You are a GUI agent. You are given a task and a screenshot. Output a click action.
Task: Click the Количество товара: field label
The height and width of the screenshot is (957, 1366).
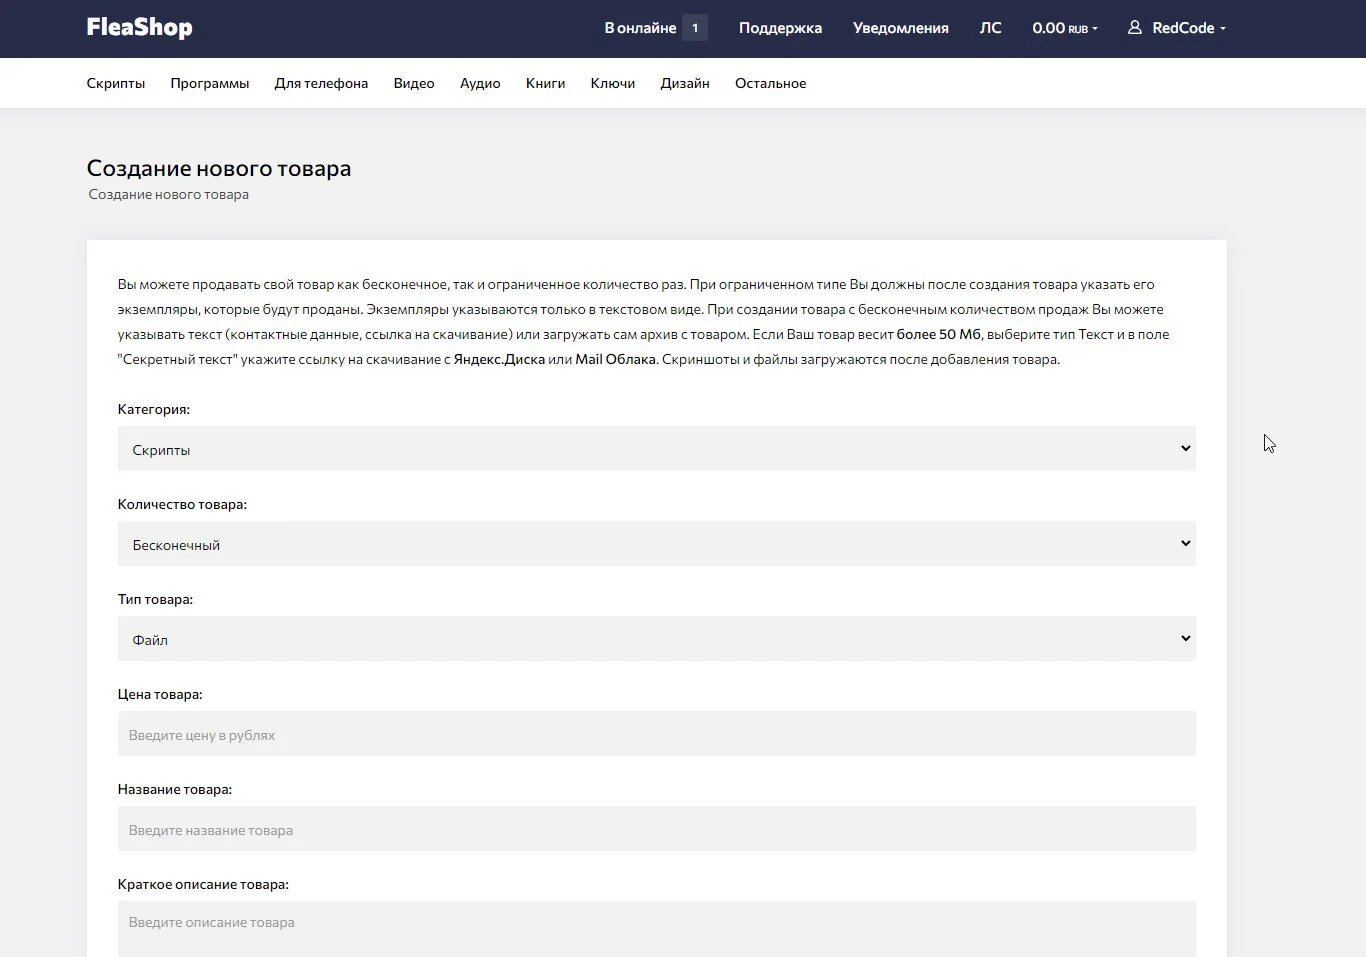click(x=182, y=504)
